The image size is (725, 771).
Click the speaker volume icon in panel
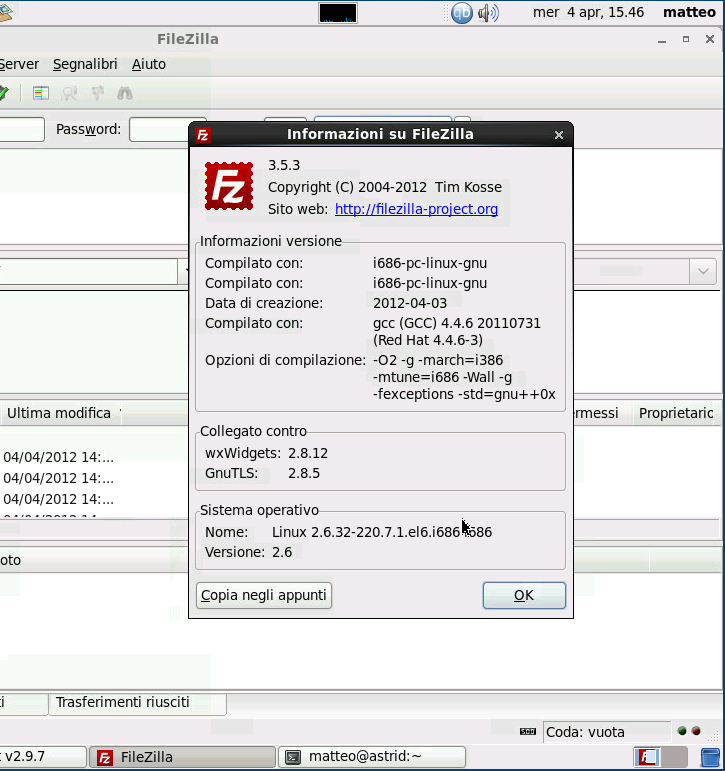point(488,13)
